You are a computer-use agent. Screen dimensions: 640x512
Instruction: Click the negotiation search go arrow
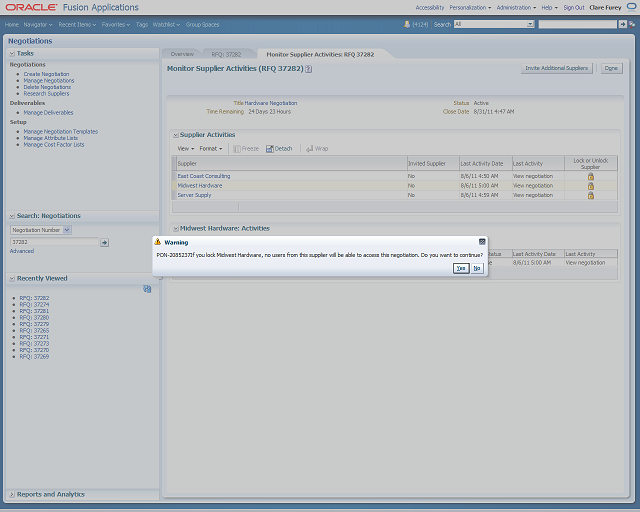click(104, 243)
